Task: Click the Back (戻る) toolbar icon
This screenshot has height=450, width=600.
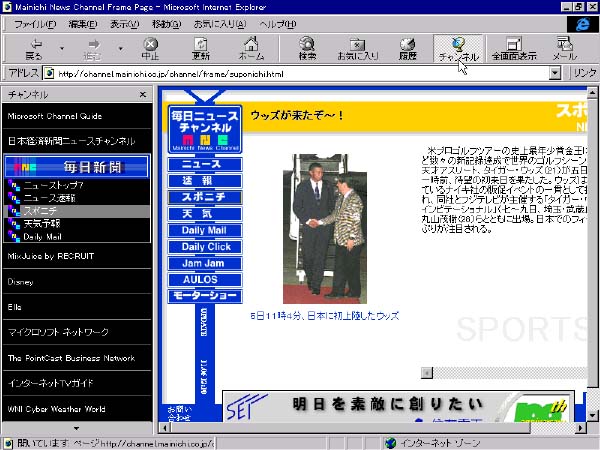Action: (x=34, y=48)
